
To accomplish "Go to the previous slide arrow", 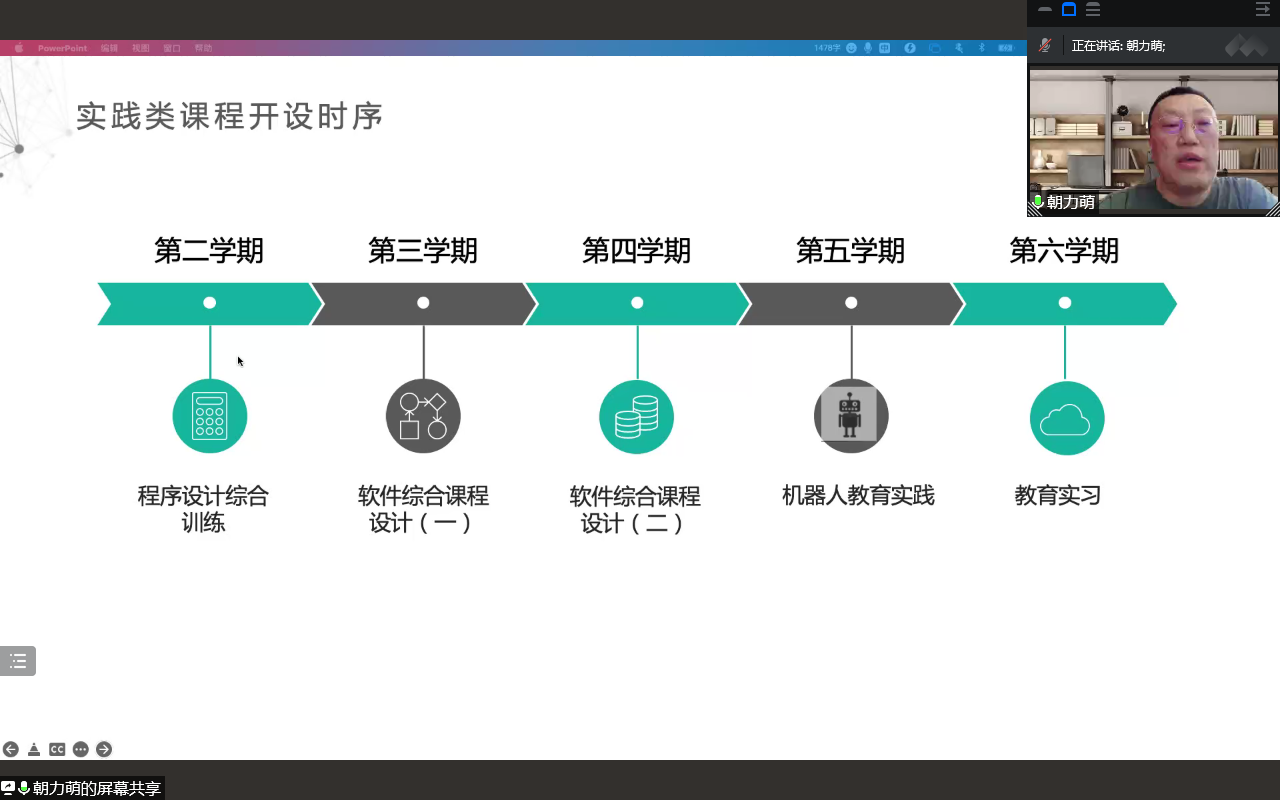I will (x=11, y=749).
